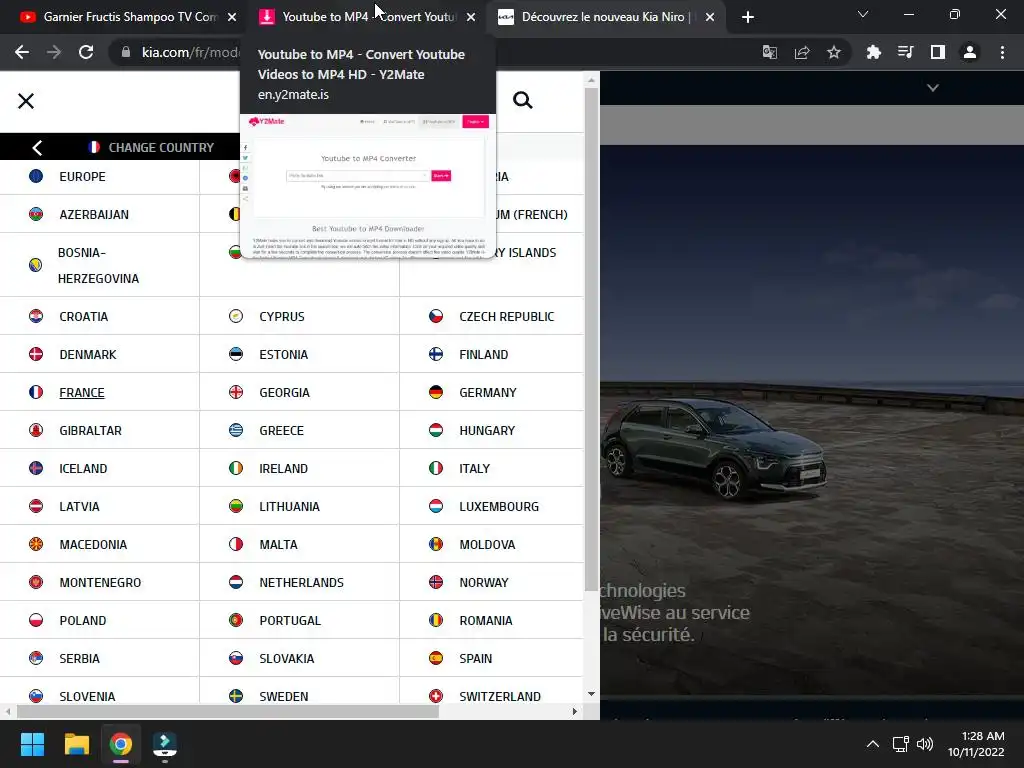
Task: Choose Montenegro country
Action: (100, 582)
